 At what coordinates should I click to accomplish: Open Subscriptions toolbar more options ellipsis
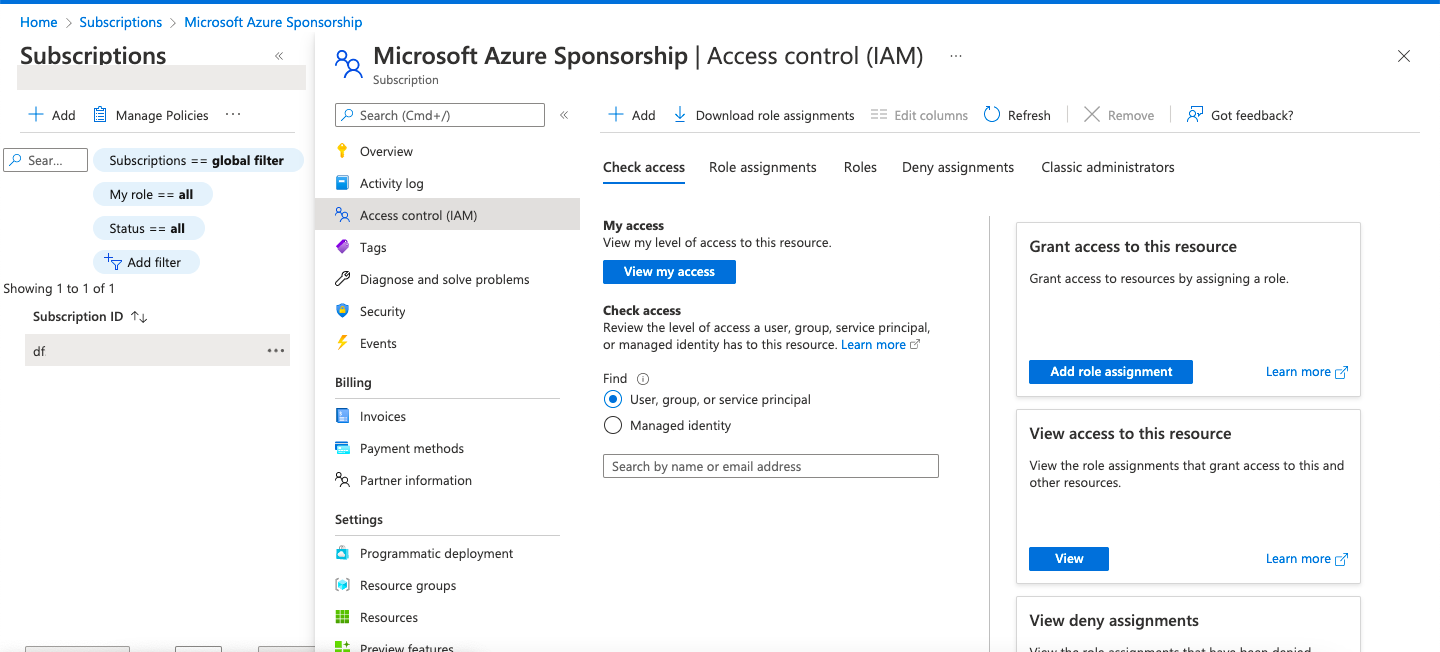coord(233,115)
